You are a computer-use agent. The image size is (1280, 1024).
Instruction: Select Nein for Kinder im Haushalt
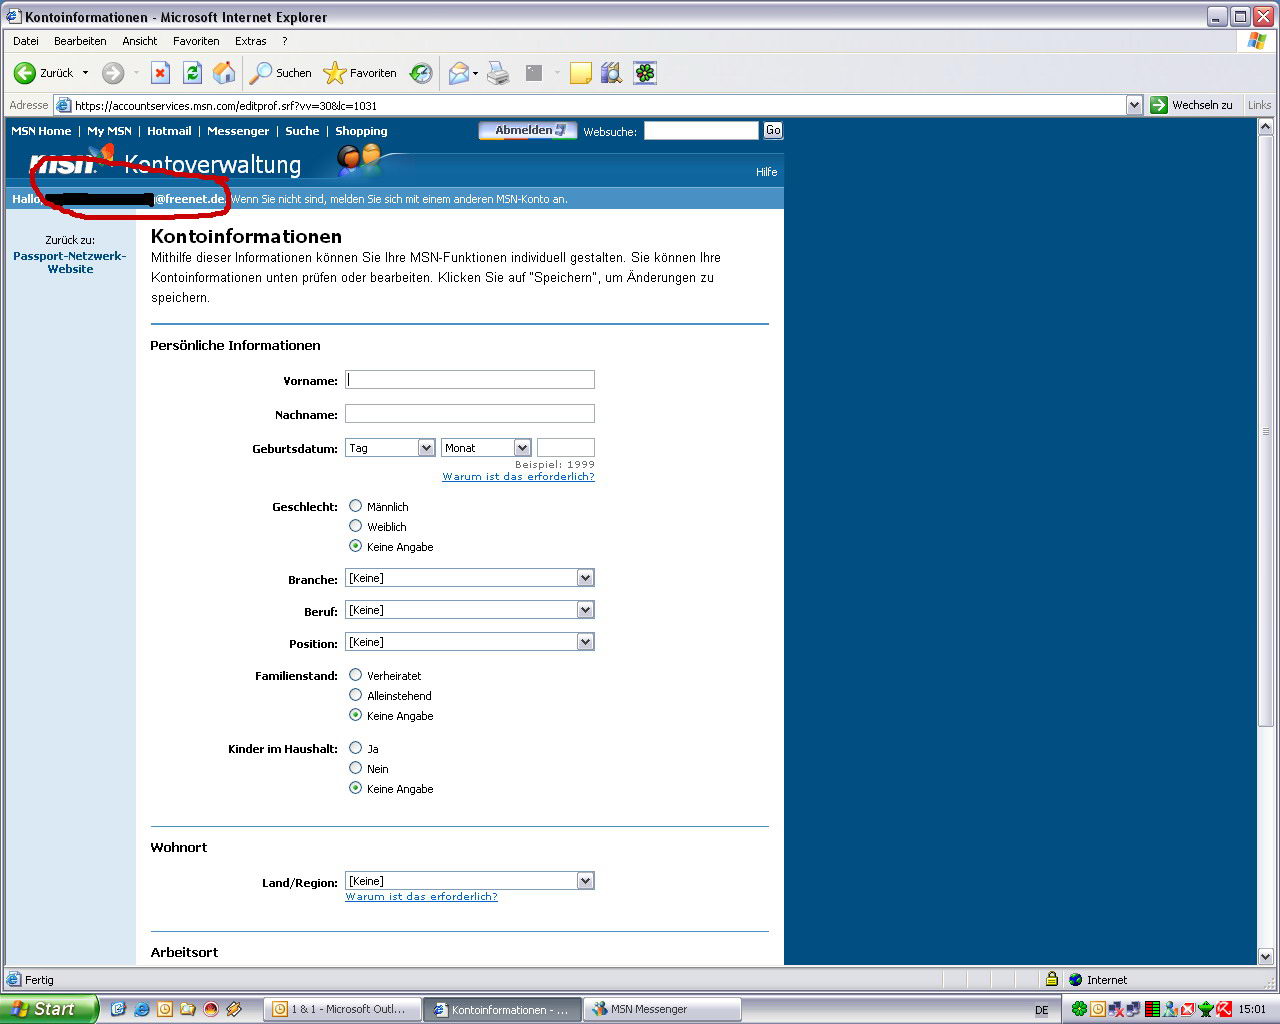(x=355, y=768)
